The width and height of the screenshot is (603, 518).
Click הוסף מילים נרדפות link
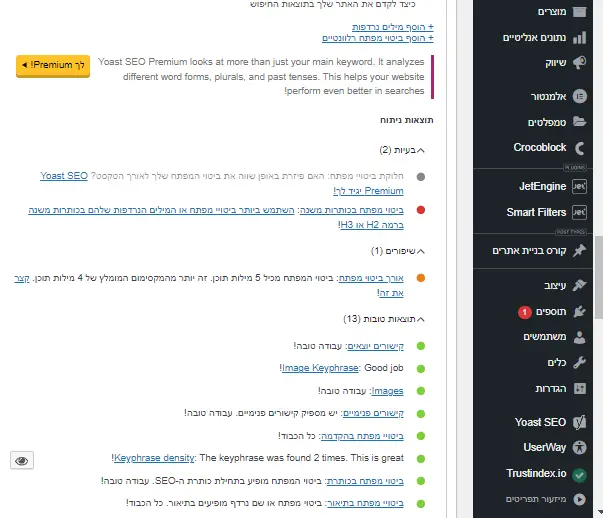point(393,27)
